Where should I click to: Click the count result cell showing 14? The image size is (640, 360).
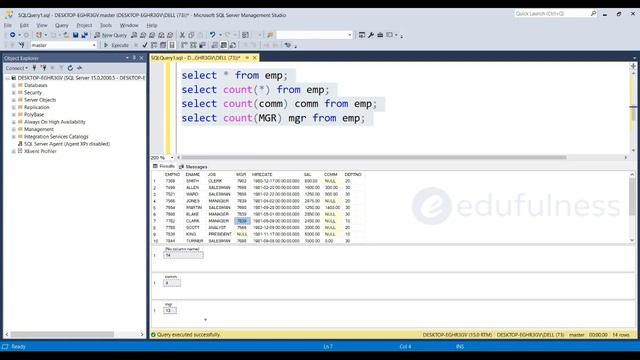click(x=183, y=256)
